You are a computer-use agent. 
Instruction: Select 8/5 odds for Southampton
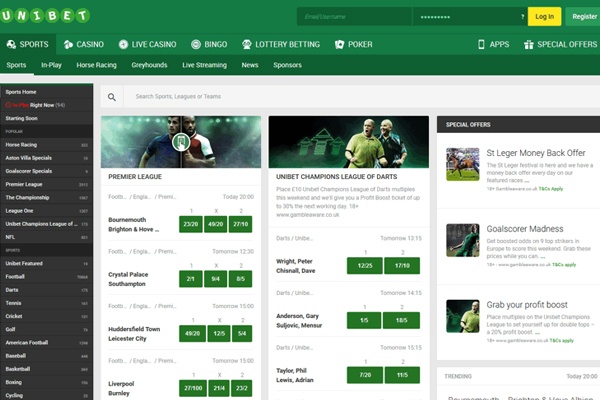240,279
